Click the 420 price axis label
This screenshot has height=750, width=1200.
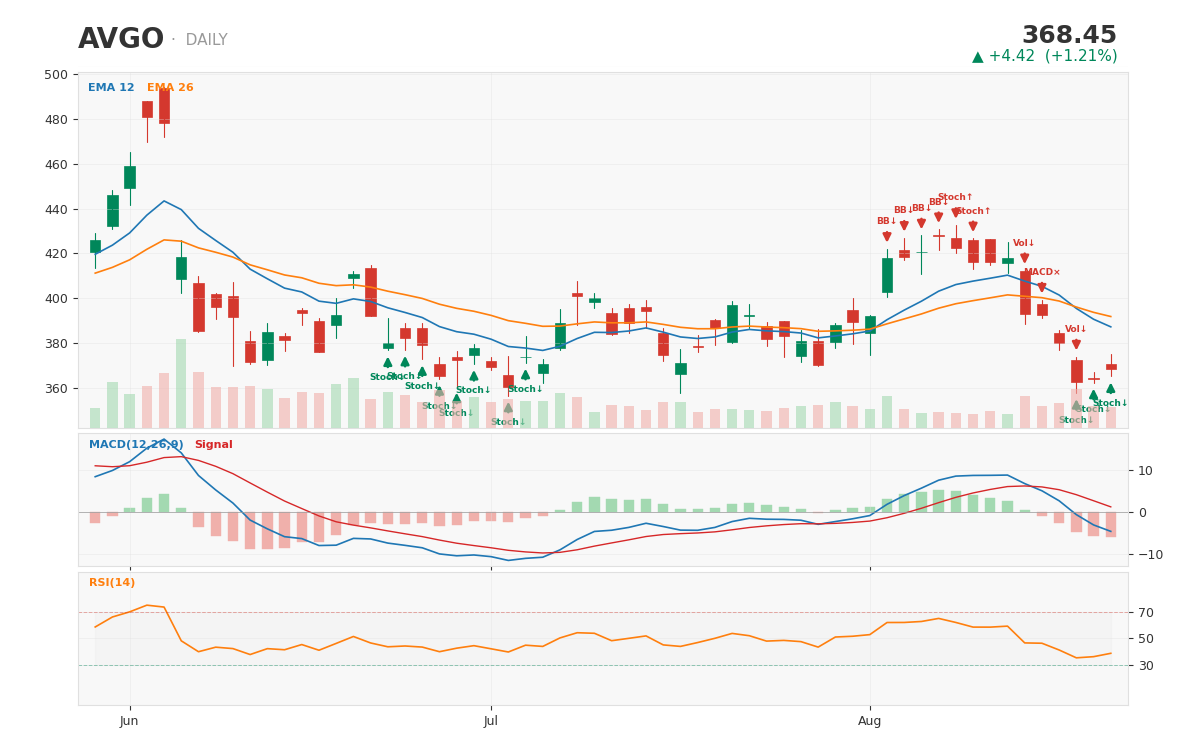tap(57, 254)
